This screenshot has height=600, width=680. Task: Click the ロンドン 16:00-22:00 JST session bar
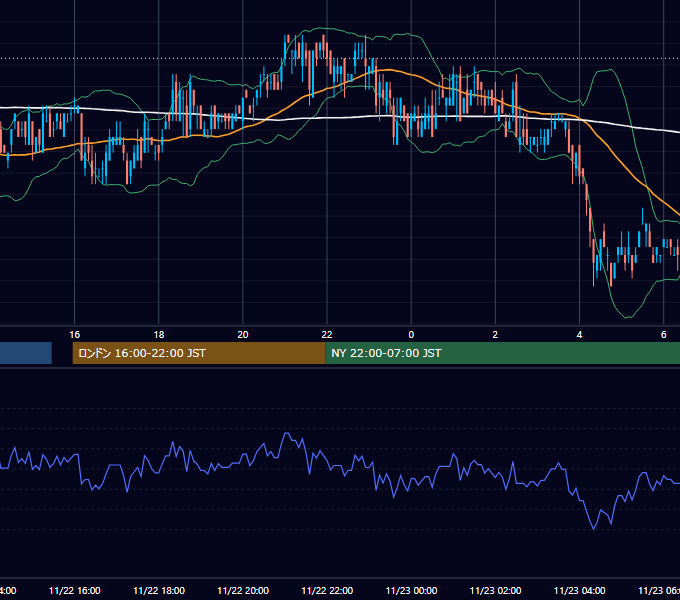[199, 353]
